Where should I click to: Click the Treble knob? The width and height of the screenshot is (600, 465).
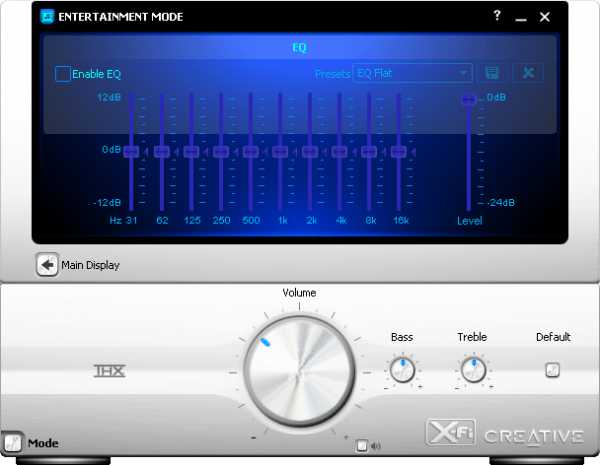[473, 370]
